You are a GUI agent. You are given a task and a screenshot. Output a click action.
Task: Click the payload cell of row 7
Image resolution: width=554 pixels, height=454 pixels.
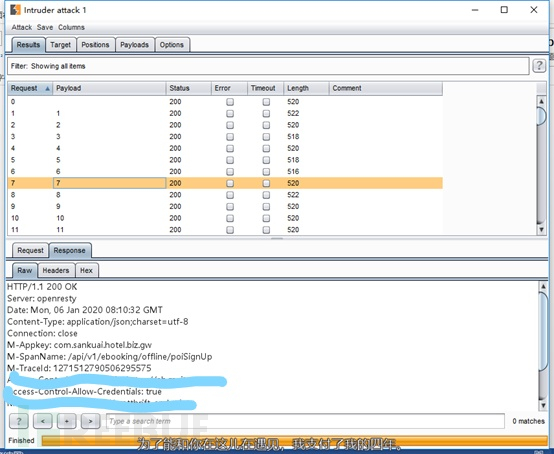click(x=109, y=183)
